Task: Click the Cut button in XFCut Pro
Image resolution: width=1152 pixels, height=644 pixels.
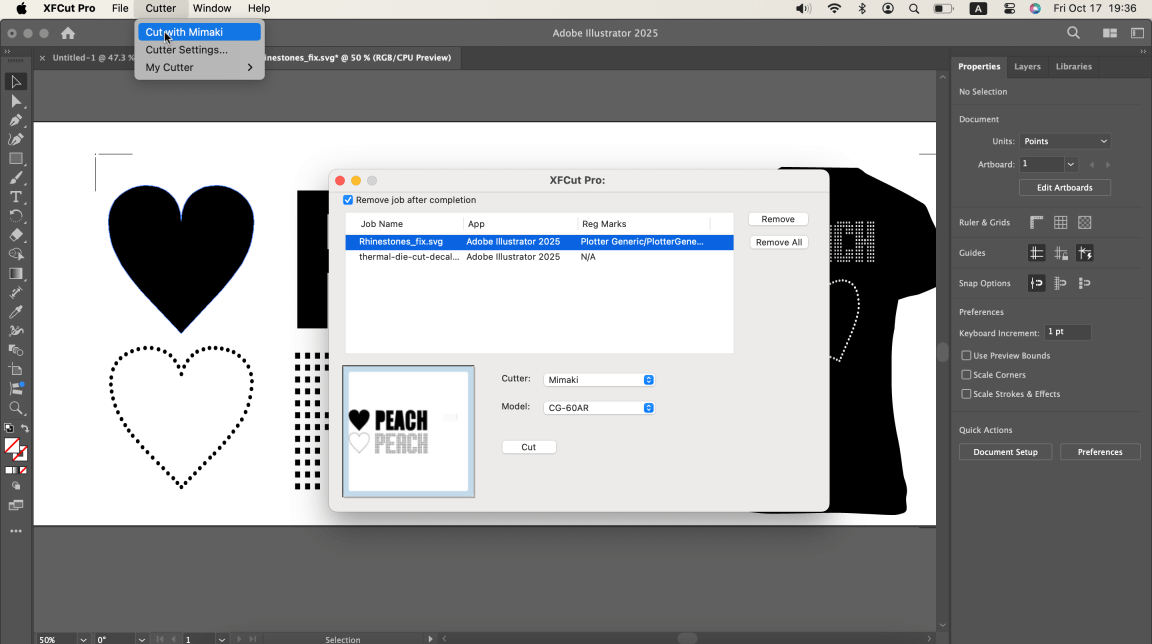Action: click(529, 447)
